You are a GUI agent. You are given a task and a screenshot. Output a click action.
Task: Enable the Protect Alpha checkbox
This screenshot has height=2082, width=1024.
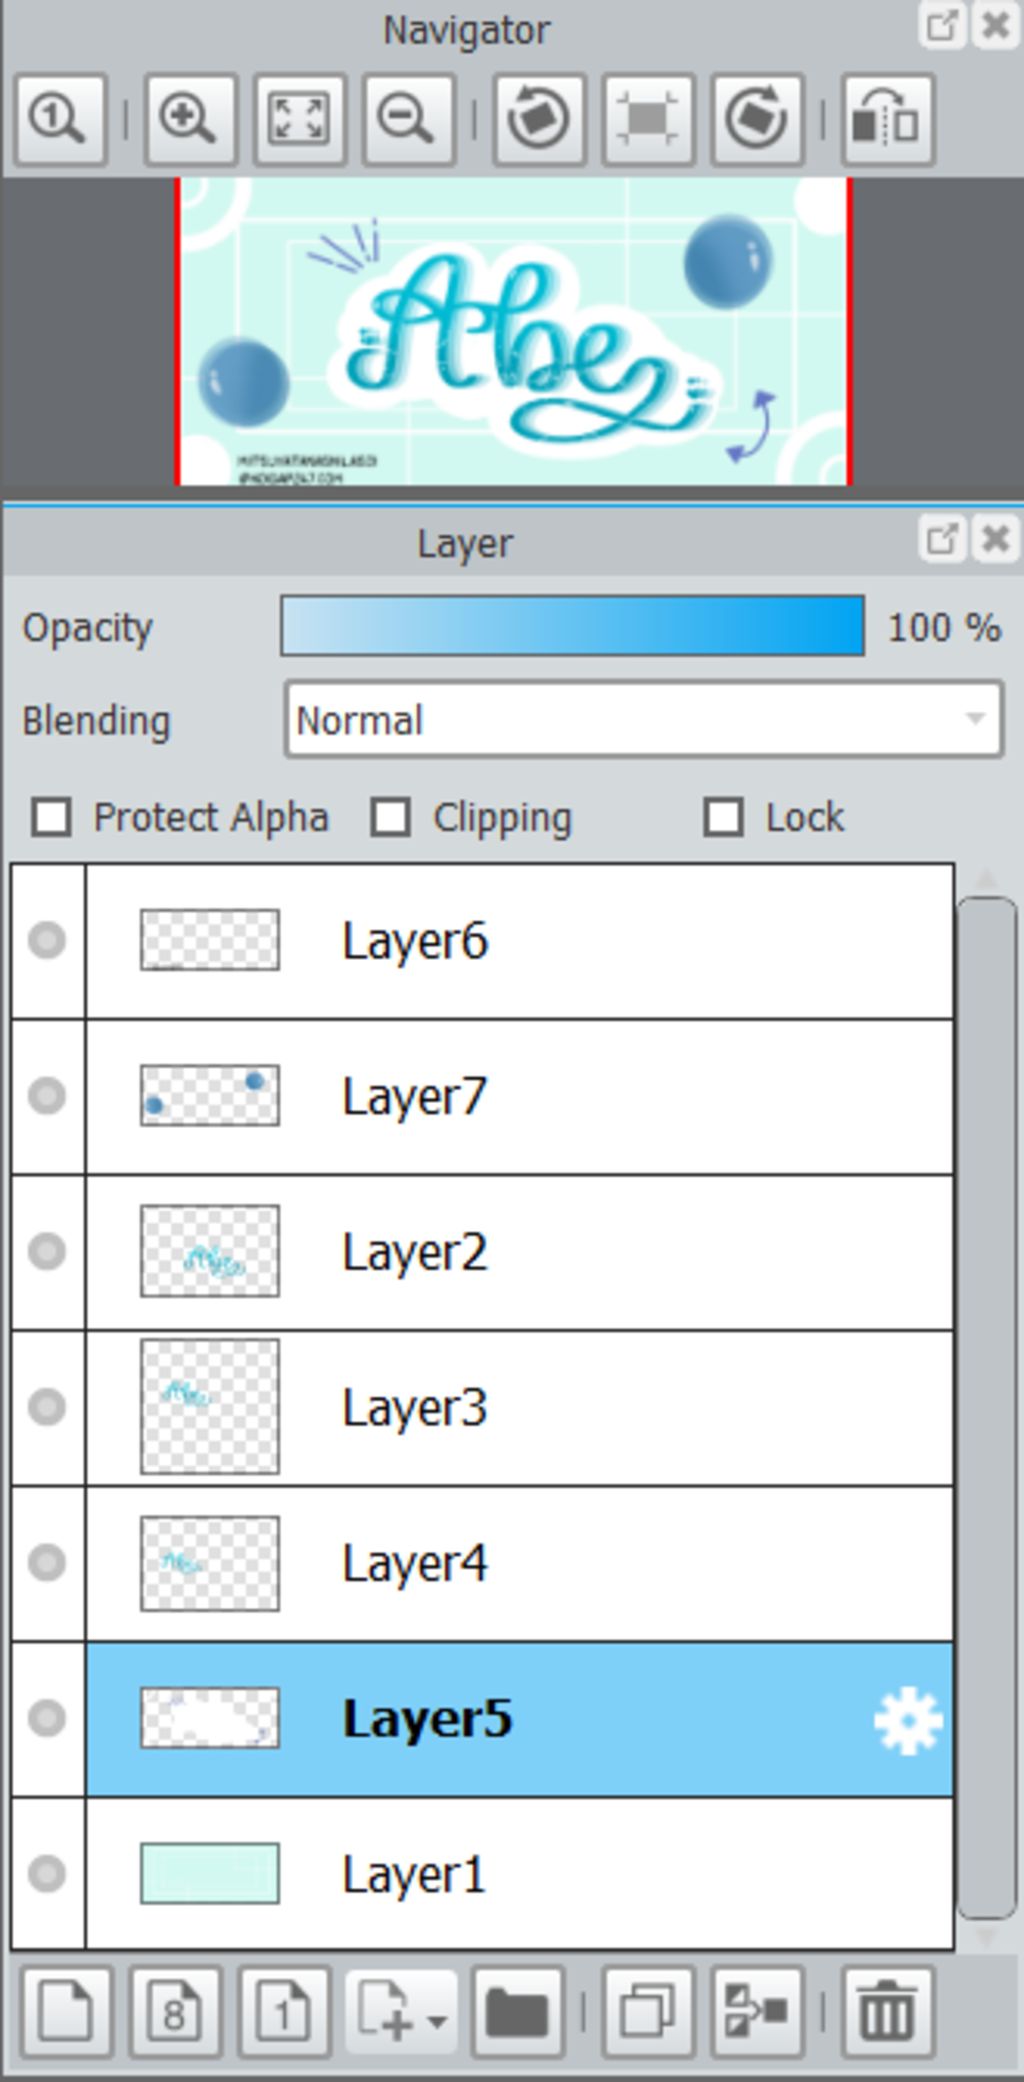pos(52,817)
